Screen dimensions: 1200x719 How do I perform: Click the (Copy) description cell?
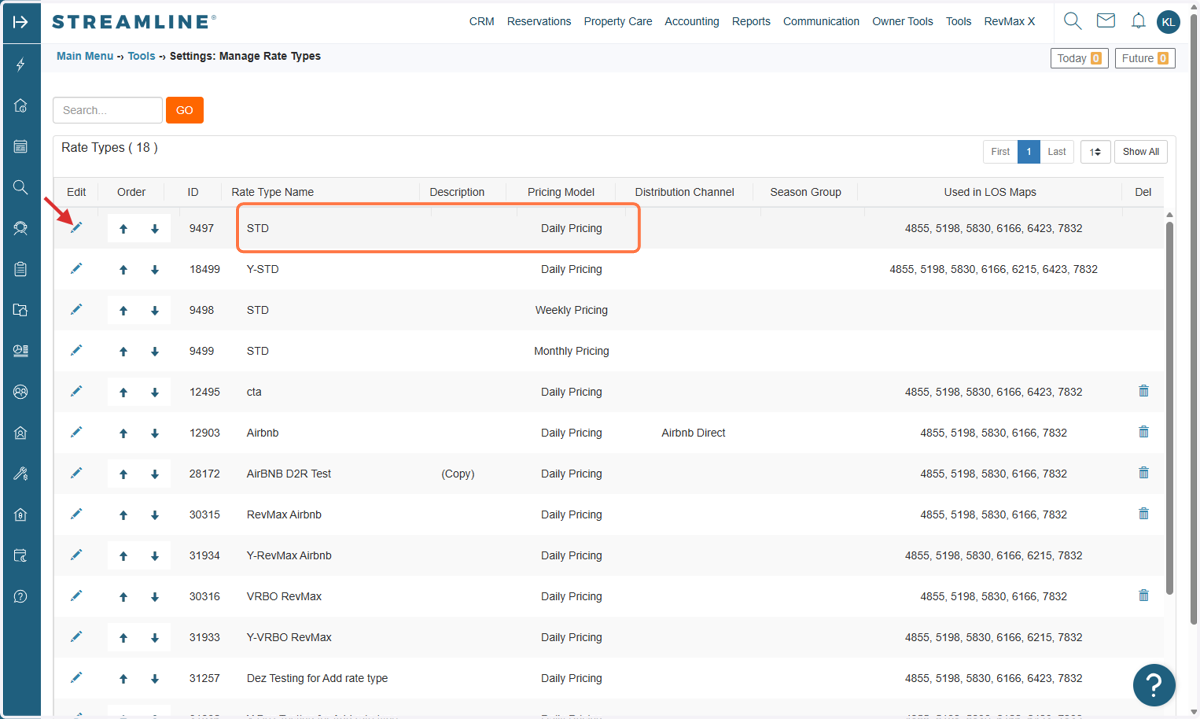458,474
